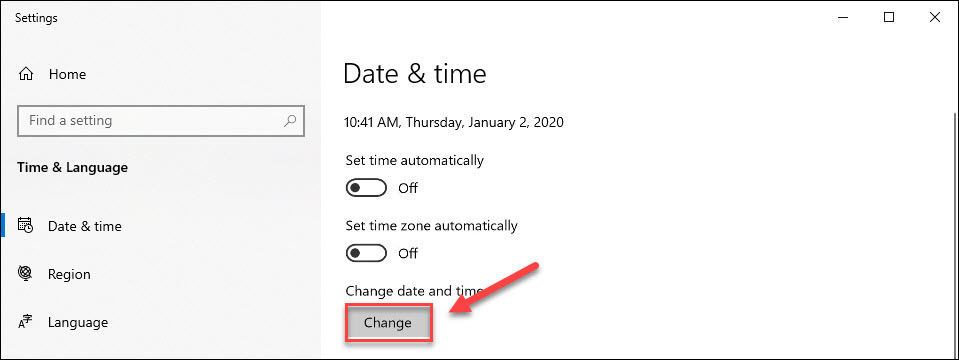959x360 pixels.
Task: Click the Find a setting search box
Action: point(161,120)
